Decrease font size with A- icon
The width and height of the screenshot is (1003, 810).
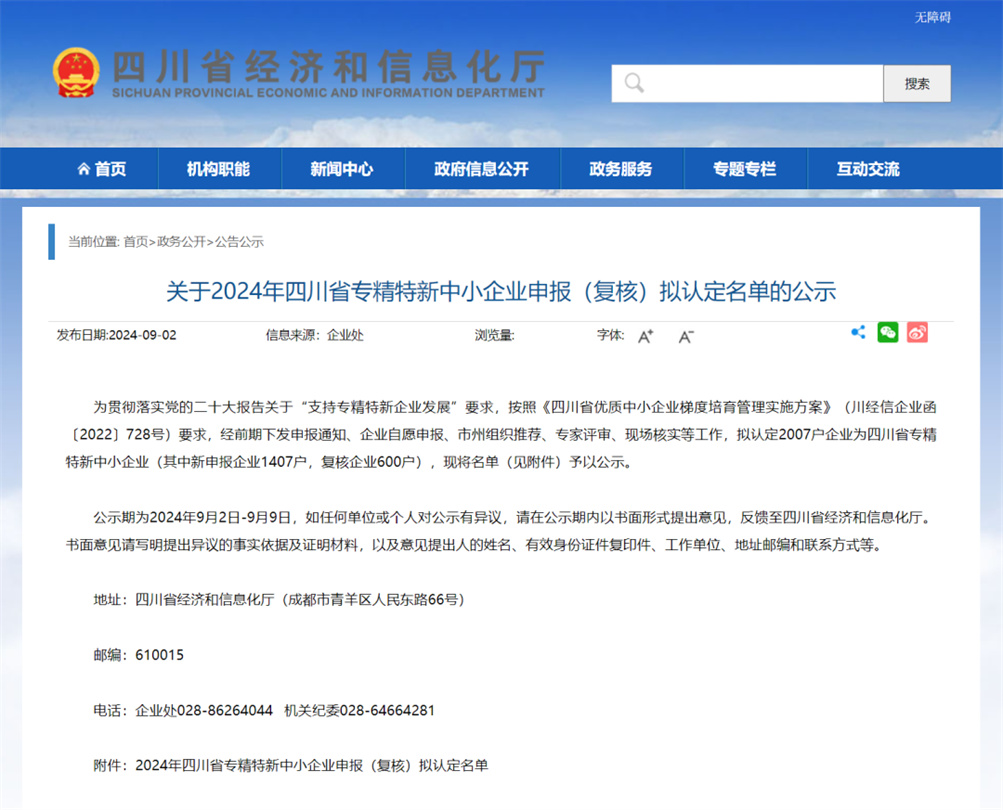click(686, 336)
